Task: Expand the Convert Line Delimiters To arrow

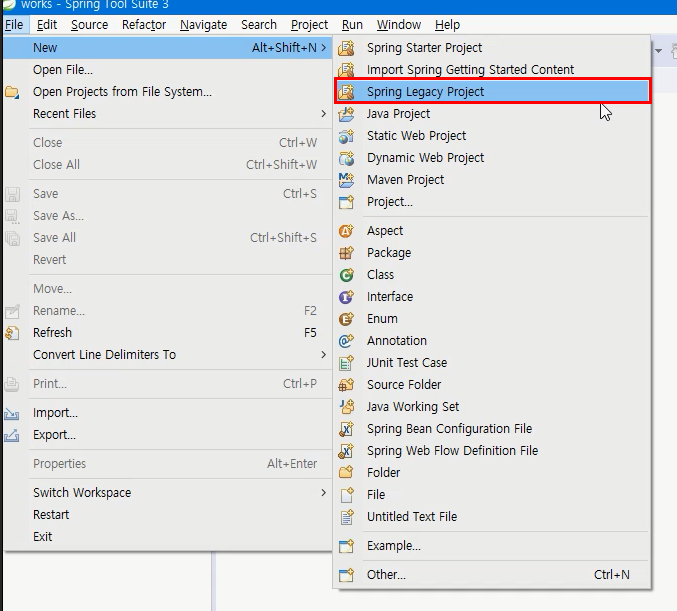Action: point(323,355)
